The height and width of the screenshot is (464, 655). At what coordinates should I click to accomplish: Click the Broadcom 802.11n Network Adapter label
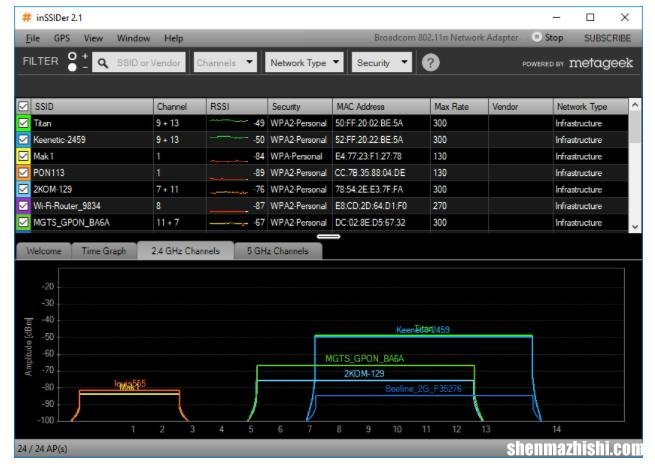pos(446,38)
